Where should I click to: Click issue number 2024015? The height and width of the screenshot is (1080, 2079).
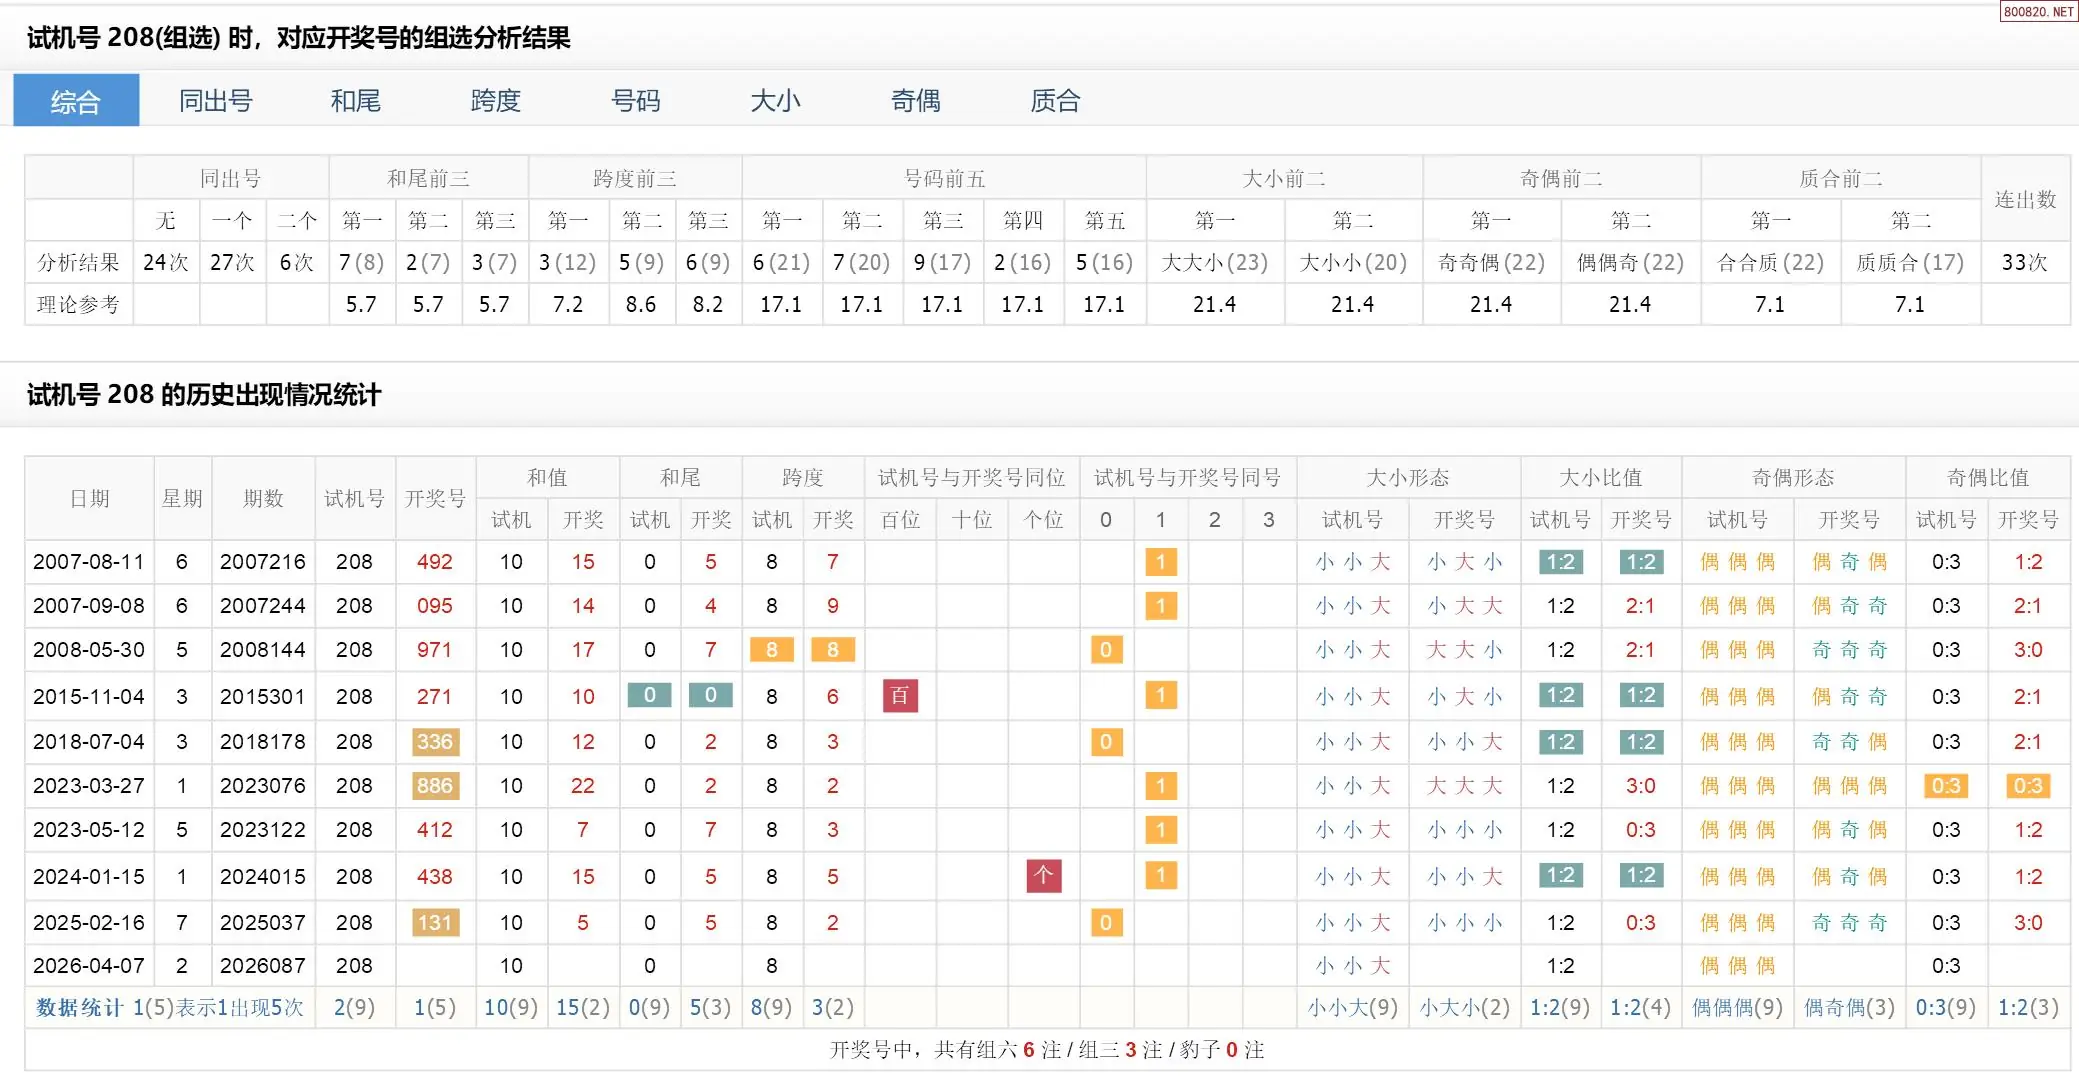(x=262, y=877)
